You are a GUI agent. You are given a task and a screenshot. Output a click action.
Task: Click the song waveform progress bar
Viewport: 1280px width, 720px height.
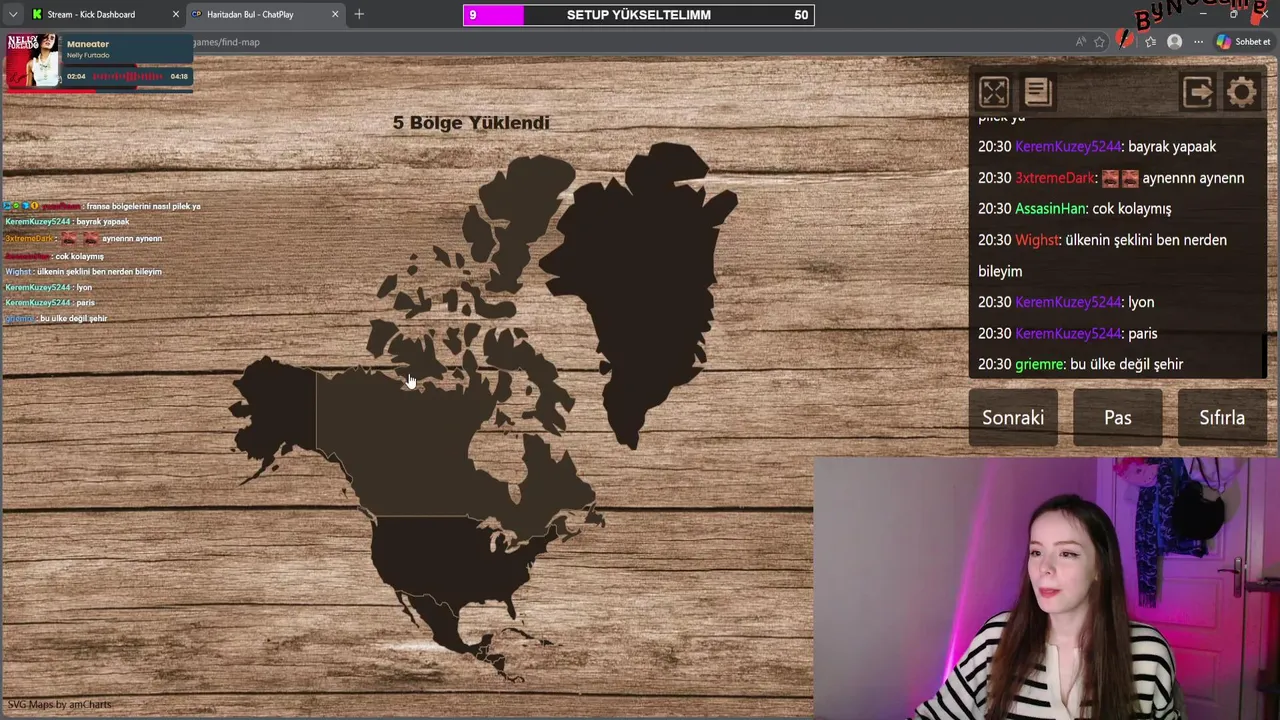(x=128, y=76)
